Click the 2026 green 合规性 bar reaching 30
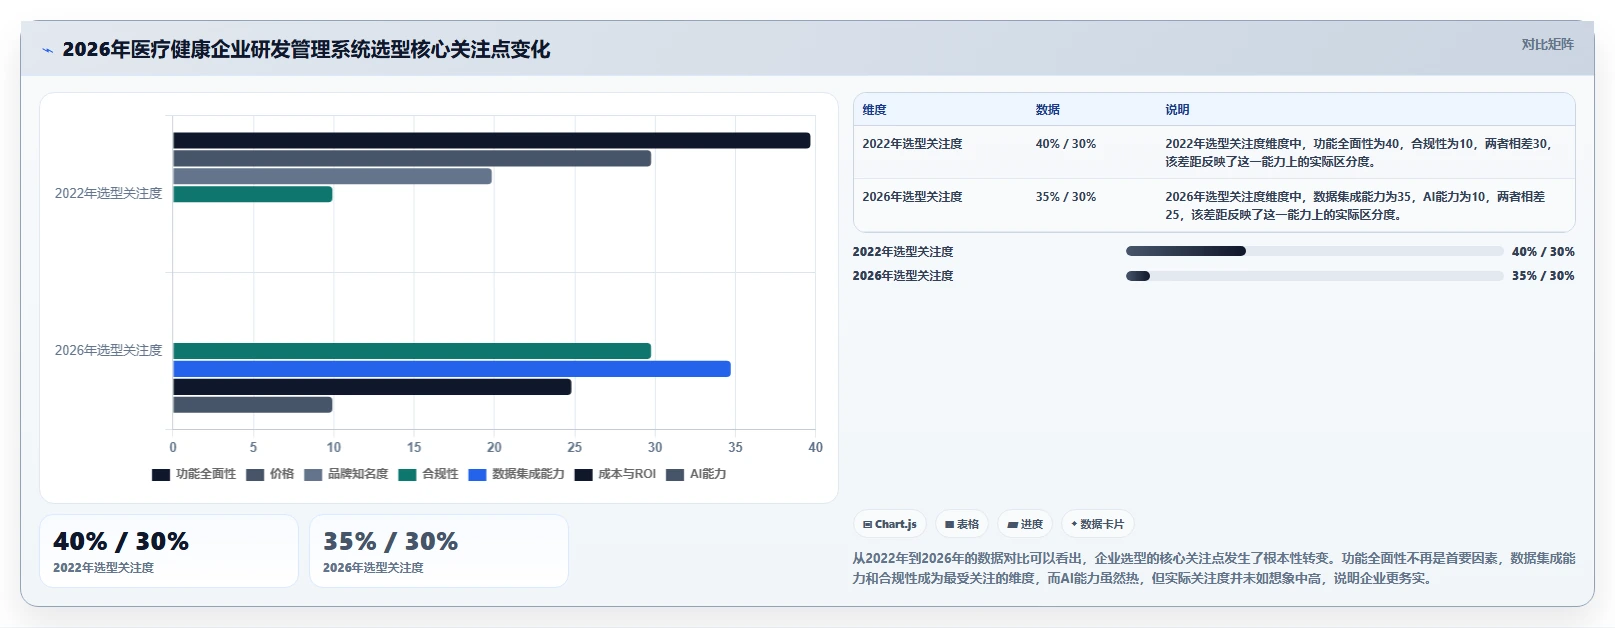This screenshot has height=628, width=1615. tap(412, 351)
